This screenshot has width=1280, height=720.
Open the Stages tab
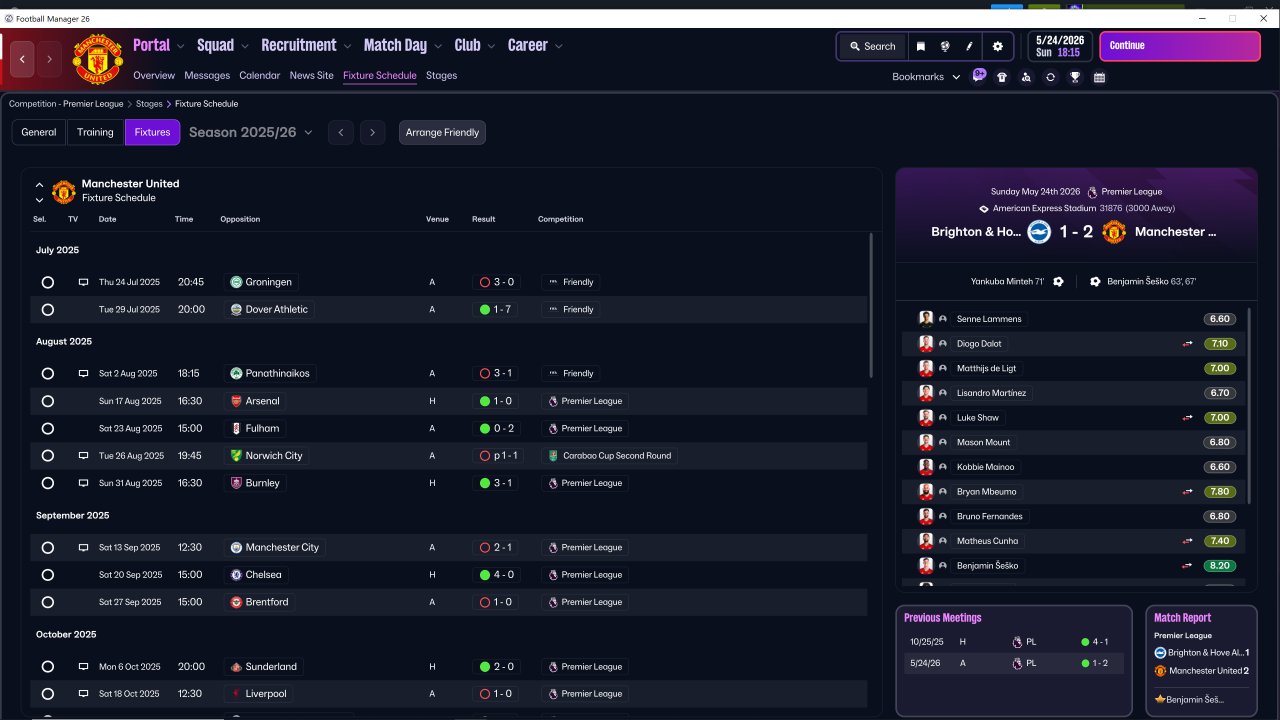[x=441, y=75]
